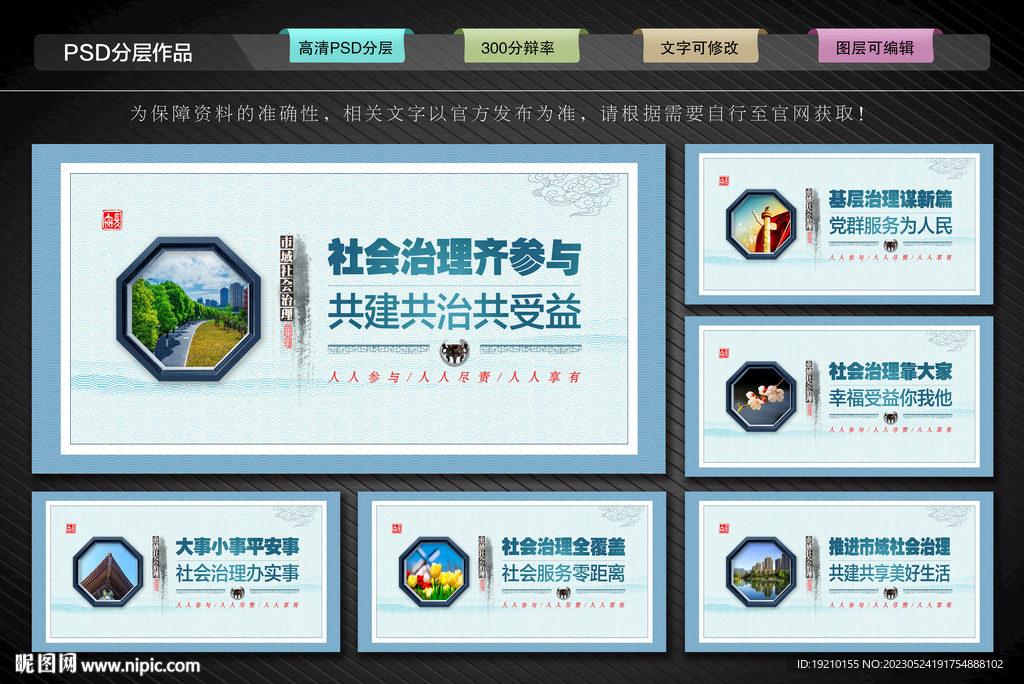Select the 社会治理办实事 text

click(x=237, y=574)
